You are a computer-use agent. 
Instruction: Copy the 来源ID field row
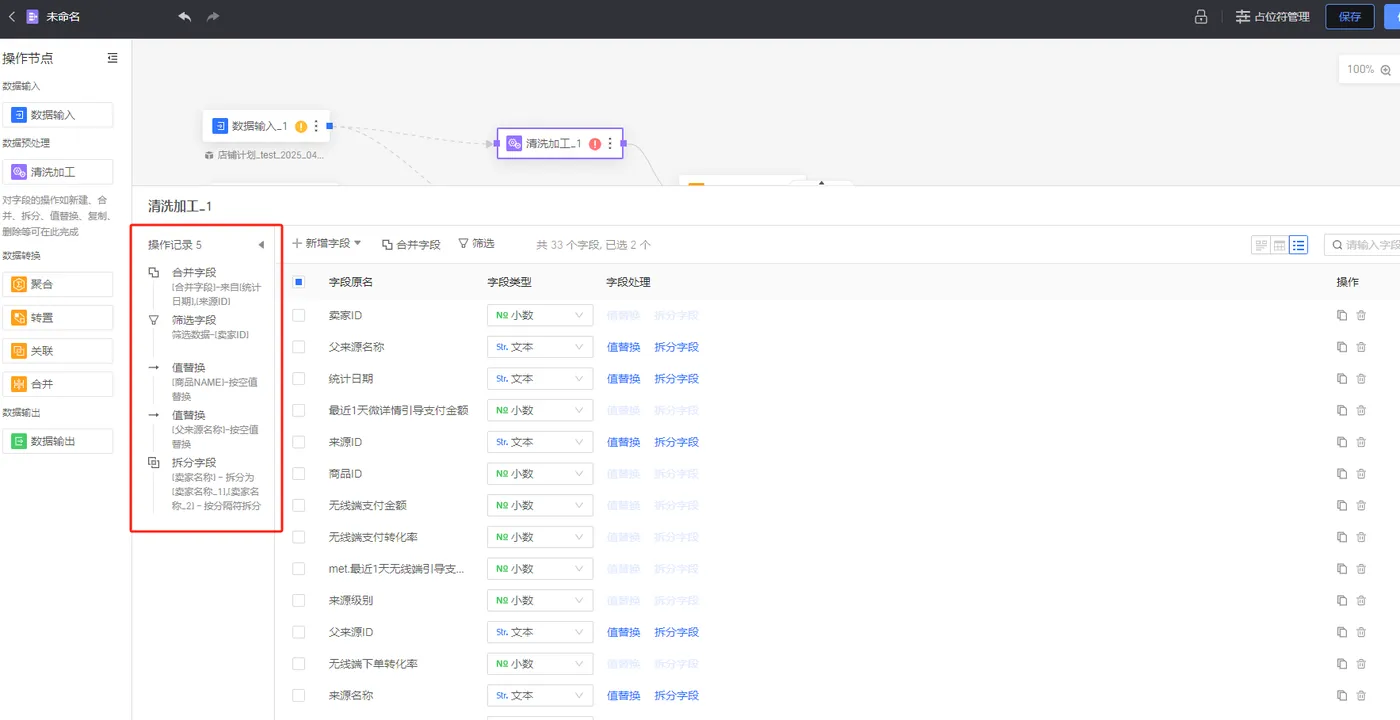coord(1342,442)
